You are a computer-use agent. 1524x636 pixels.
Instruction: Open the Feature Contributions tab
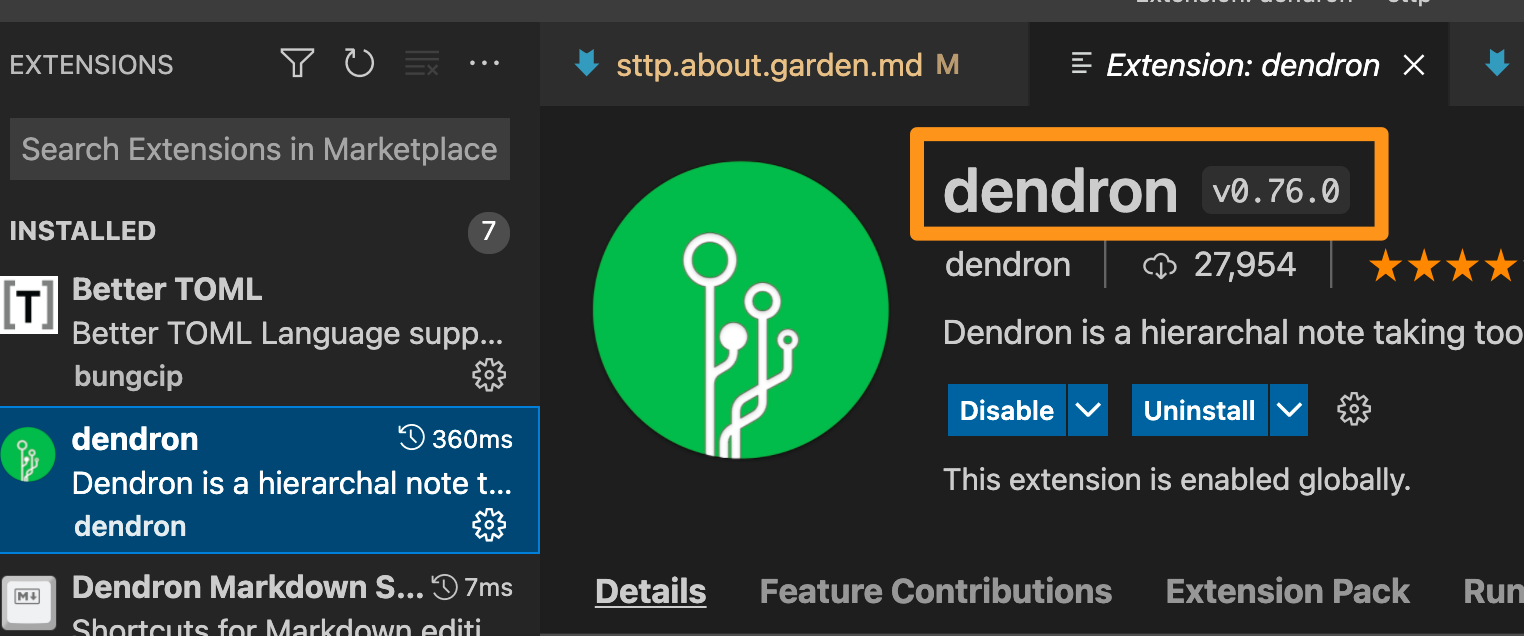pos(936,591)
